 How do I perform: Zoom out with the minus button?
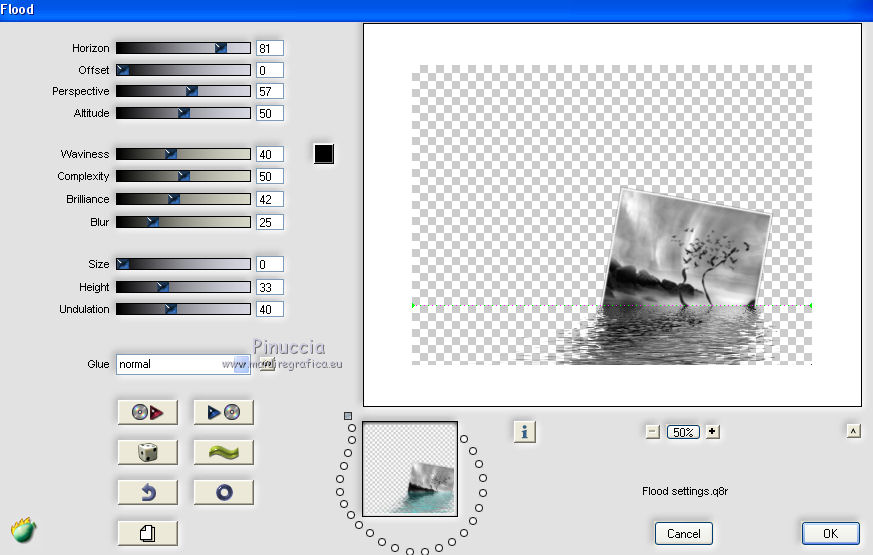point(653,432)
